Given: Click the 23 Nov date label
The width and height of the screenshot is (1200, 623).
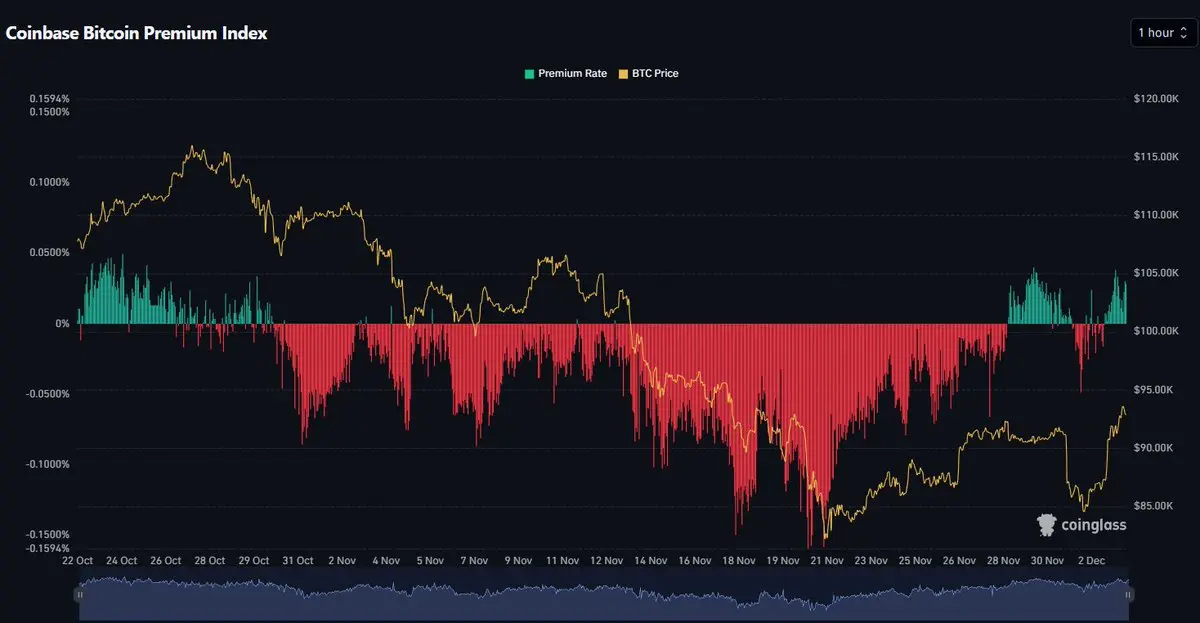Looking at the screenshot, I should click(x=871, y=561).
